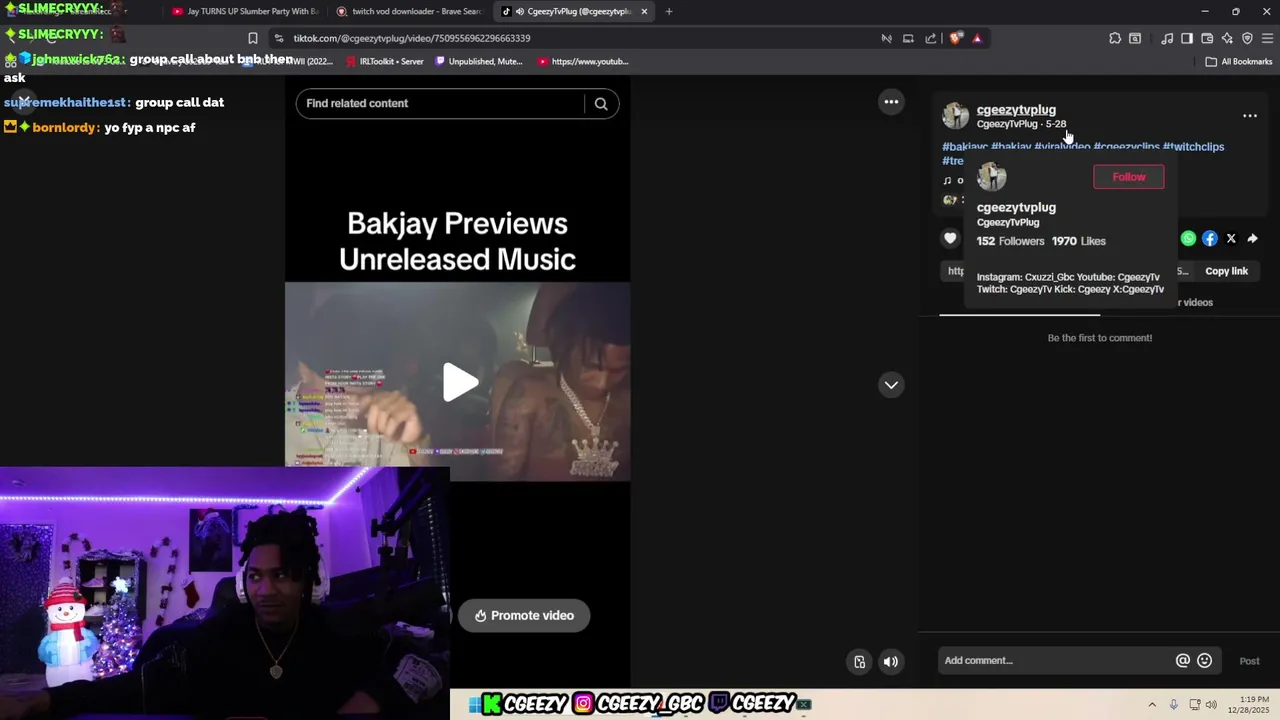Open the three-dot menu above the video

pyautogui.click(x=891, y=102)
